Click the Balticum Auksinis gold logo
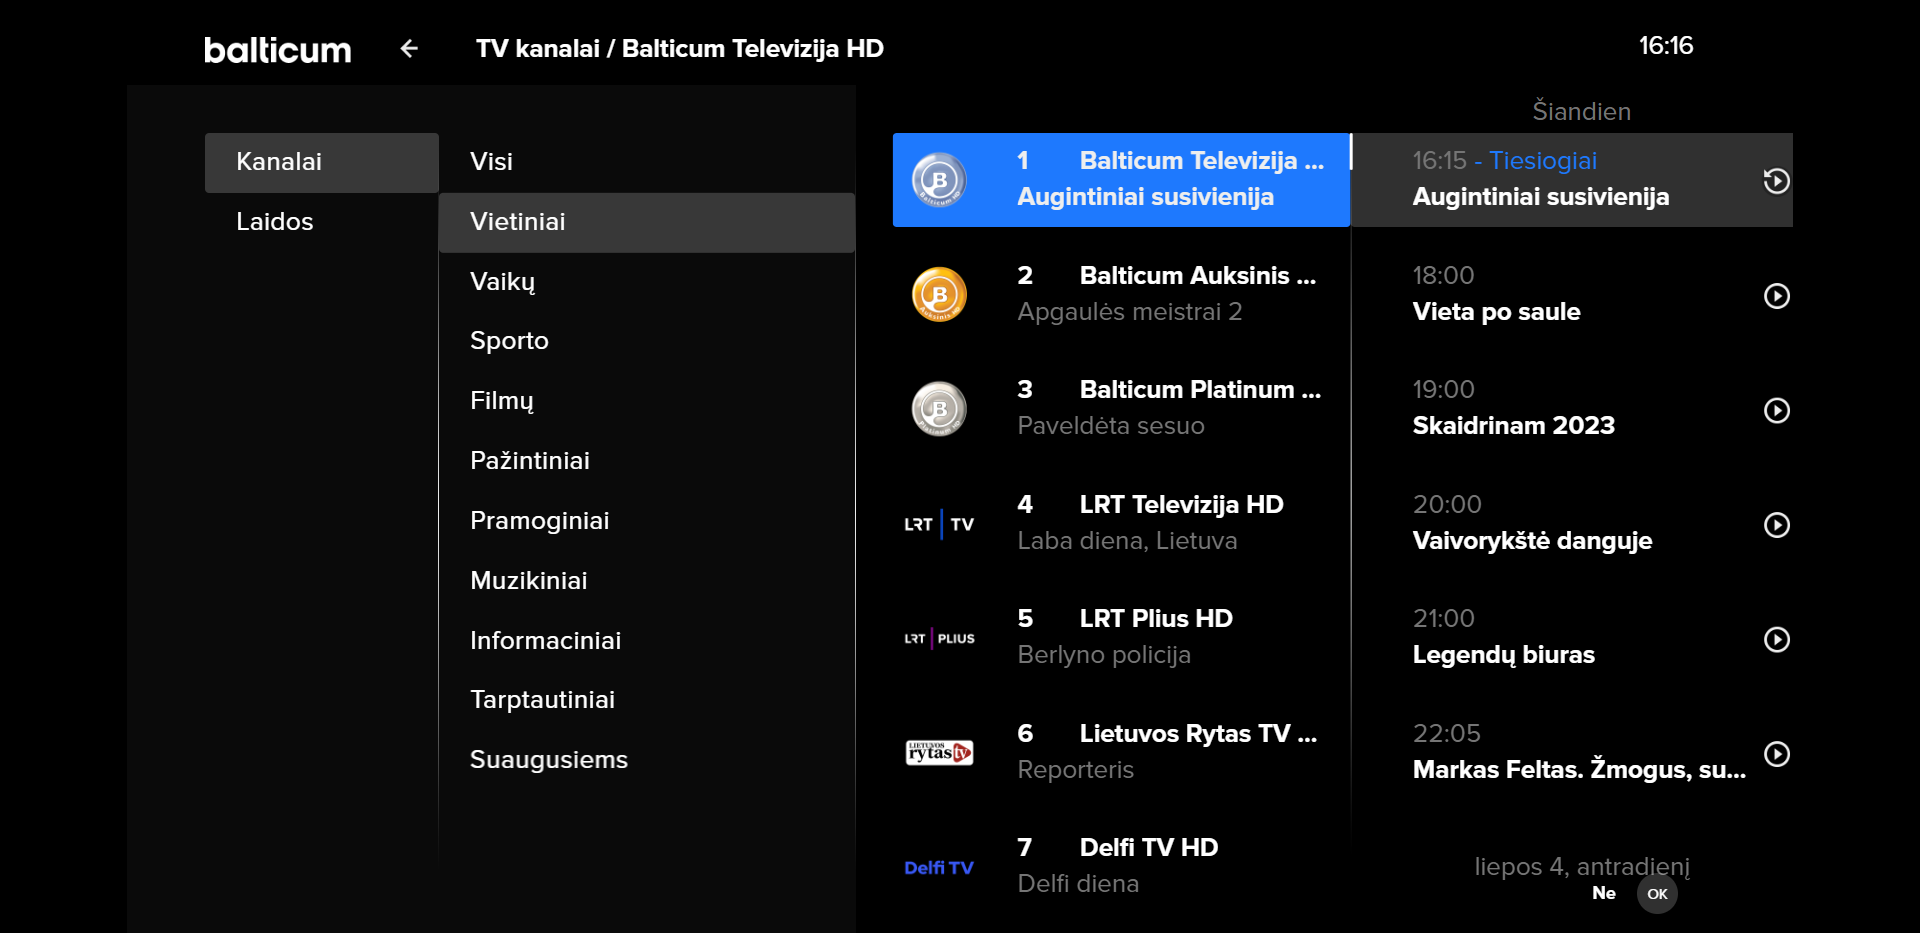This screenshot has height=933, width=1920. pos(939,295)
